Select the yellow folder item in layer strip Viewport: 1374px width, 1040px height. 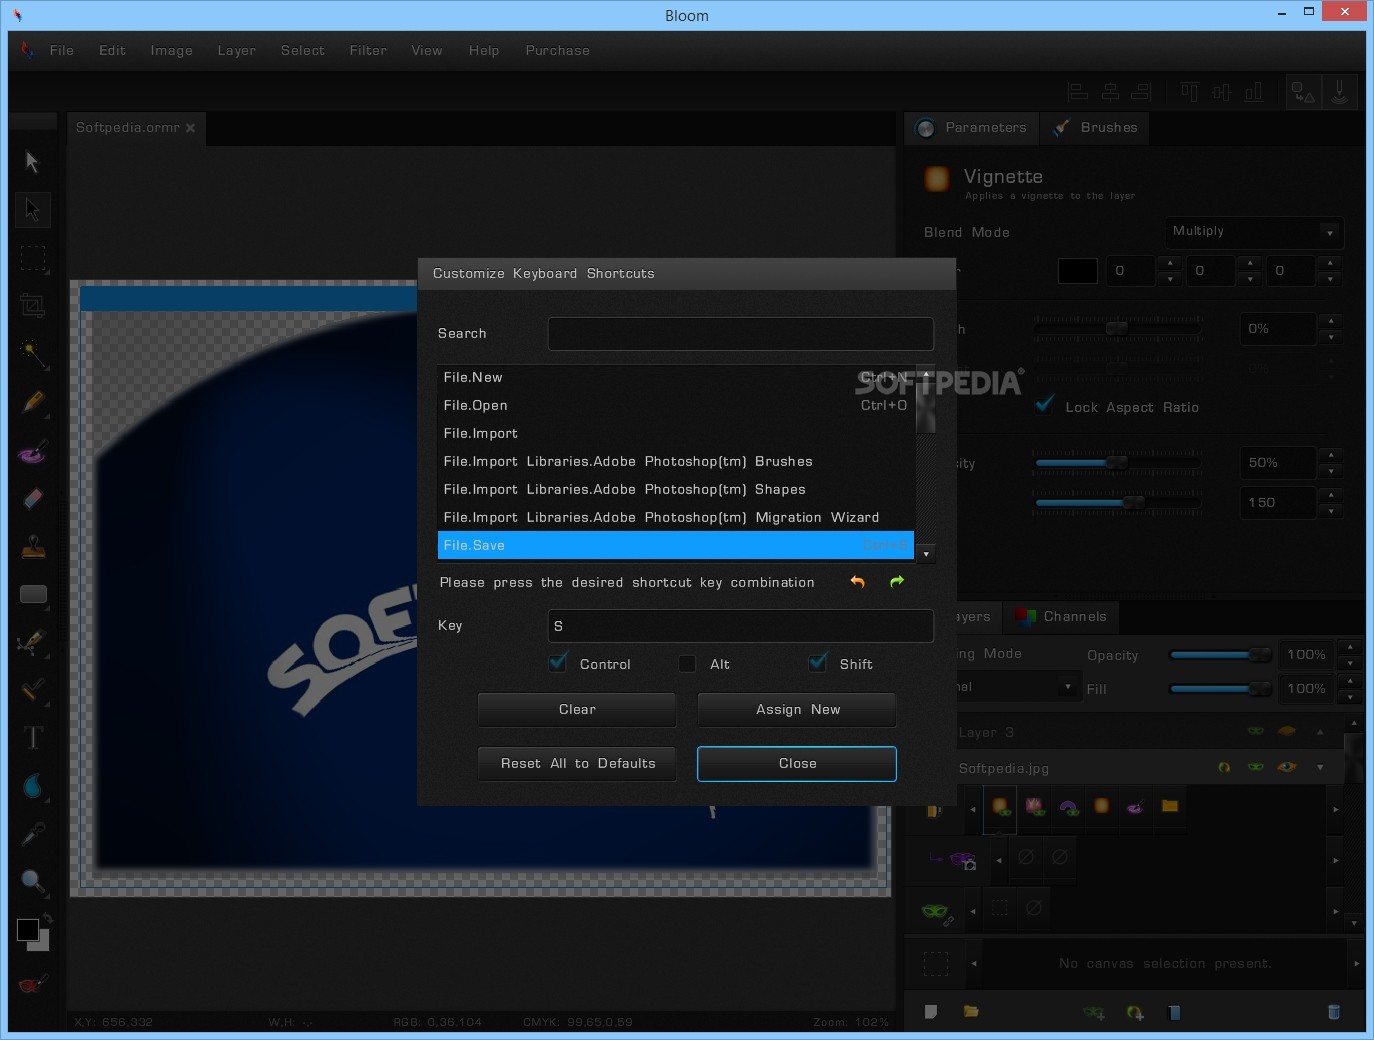1170,806
